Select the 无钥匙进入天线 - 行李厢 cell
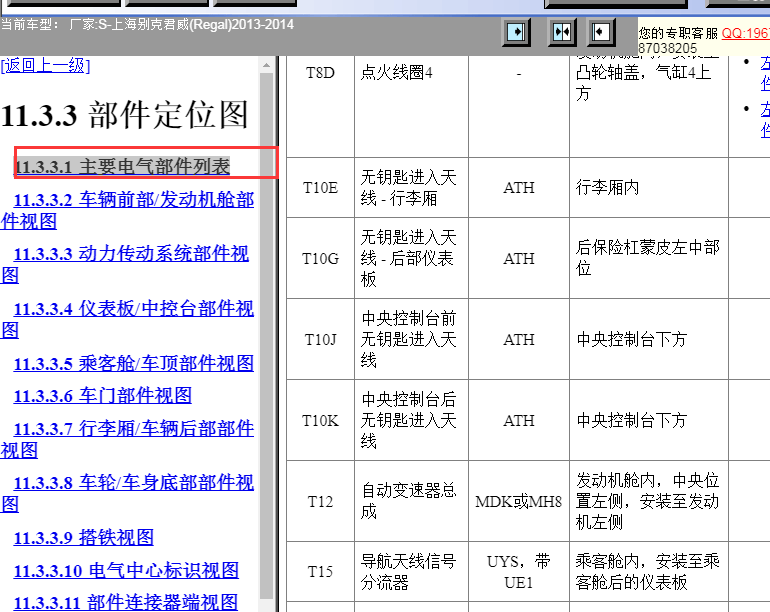 pyautogui.click(x=411, y=188)
